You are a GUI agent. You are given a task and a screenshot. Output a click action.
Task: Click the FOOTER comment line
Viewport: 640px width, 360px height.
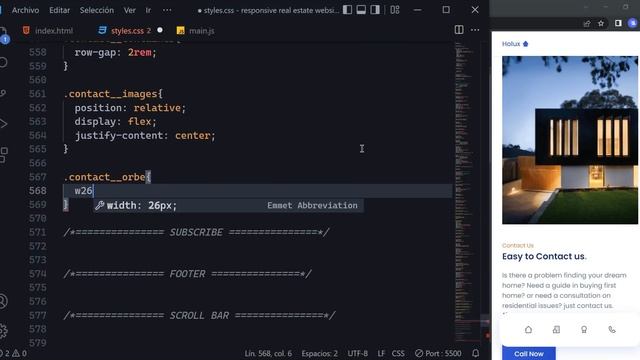coord(188,274)
